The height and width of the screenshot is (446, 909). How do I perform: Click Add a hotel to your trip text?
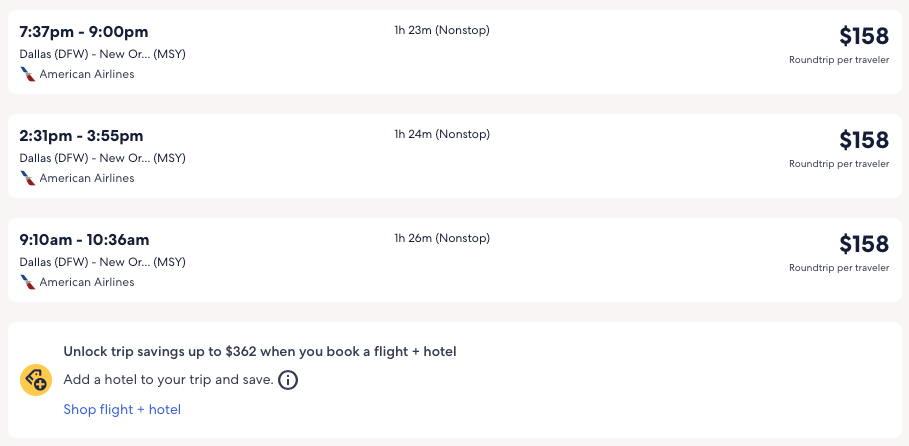coord(168,380)
